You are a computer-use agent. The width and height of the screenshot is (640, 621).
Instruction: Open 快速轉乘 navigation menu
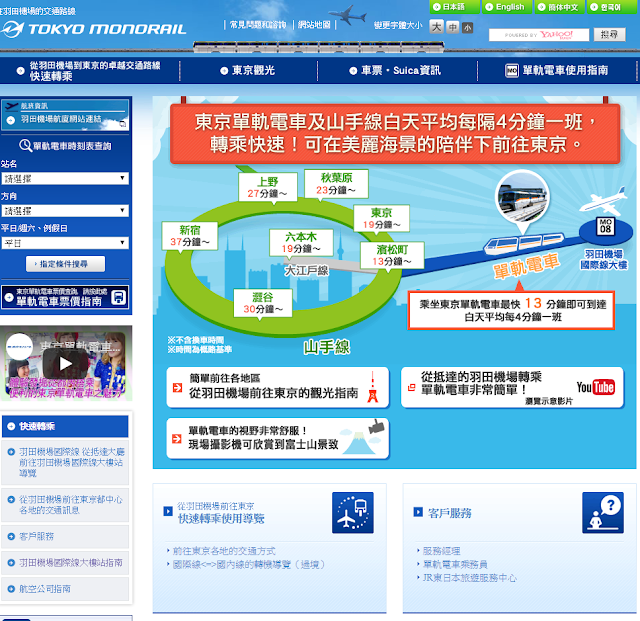(89, 71)
